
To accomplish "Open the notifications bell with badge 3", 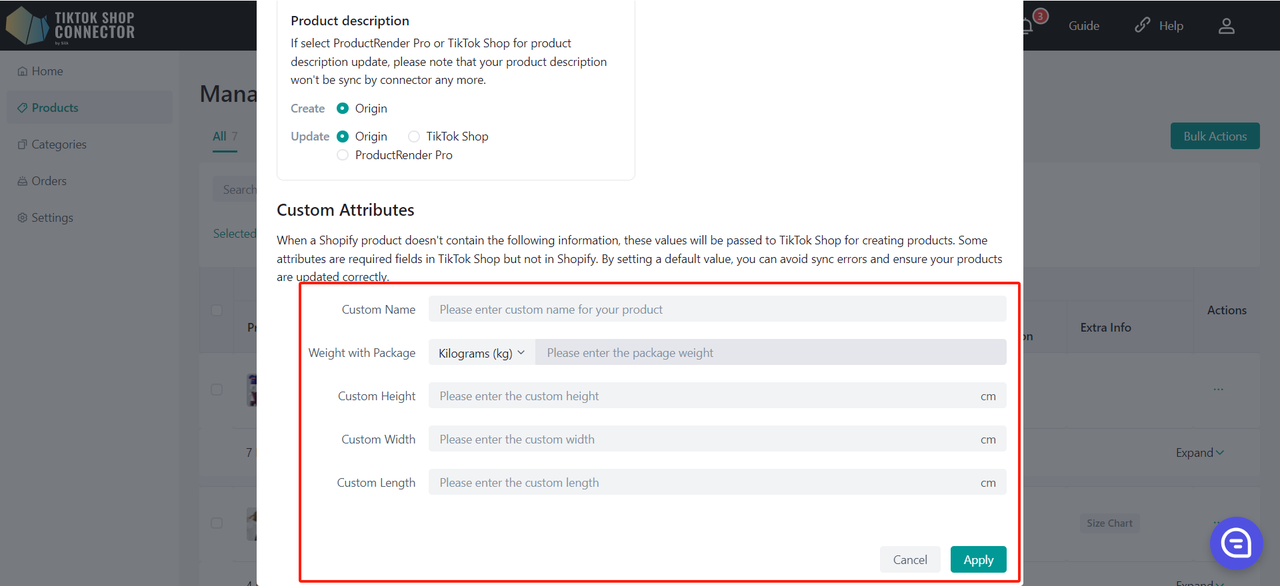I will click(x=1028, y=24).
